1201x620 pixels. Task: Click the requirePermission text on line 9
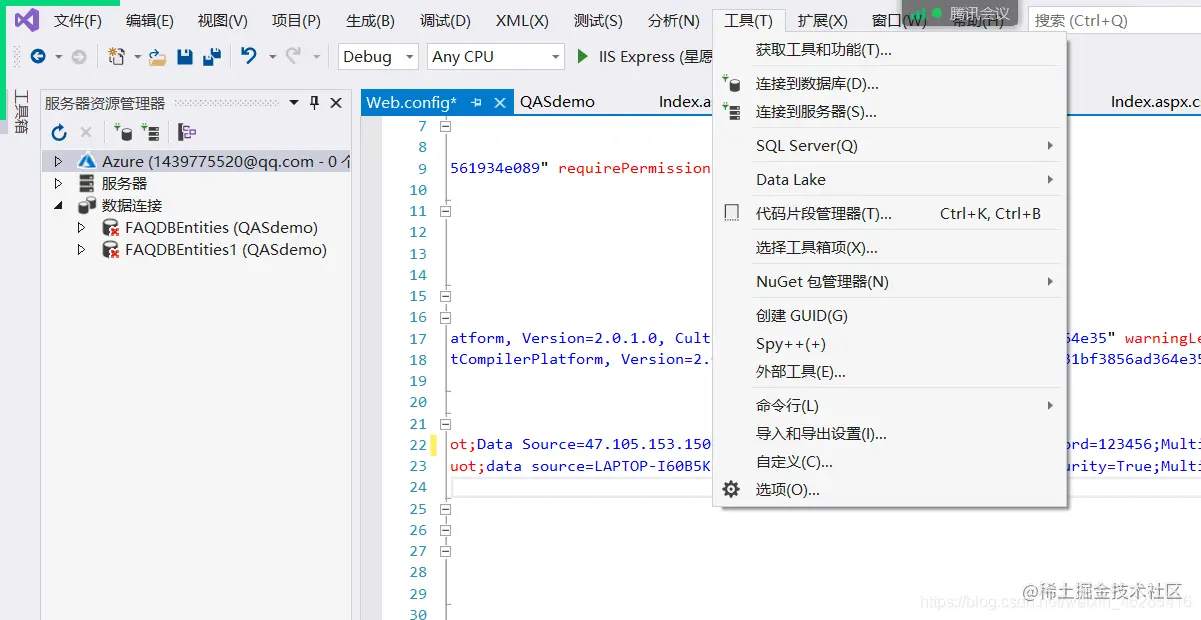[x=634, y=168]
